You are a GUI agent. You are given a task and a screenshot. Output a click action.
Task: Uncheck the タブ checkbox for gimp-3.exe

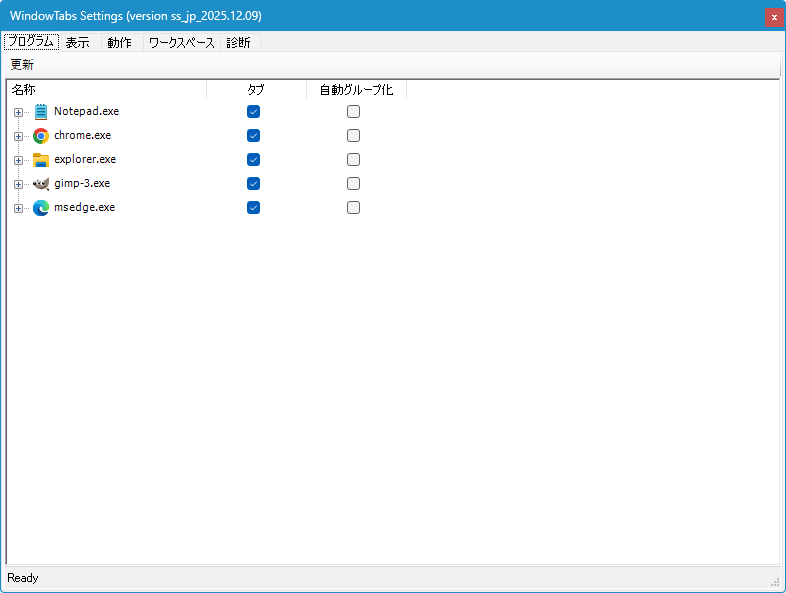(254, 184)
